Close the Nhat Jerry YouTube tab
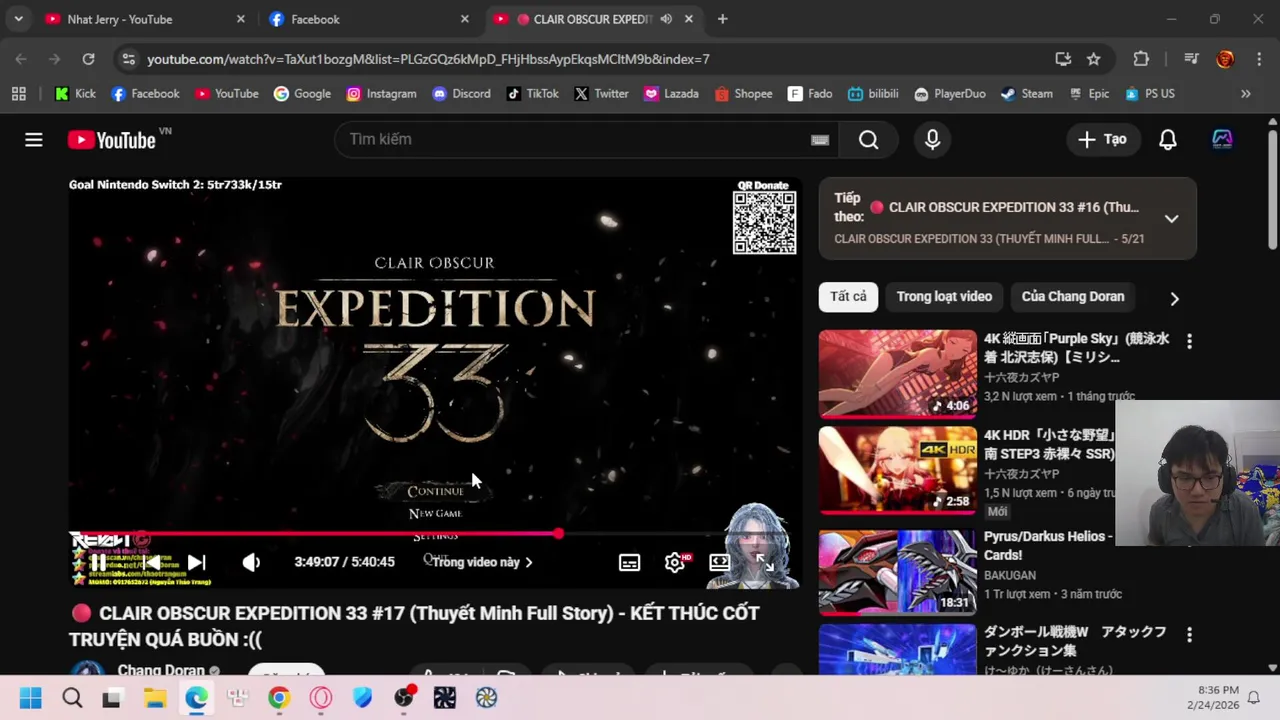This screenshot has width=1280, height=720. coord(240,19)
